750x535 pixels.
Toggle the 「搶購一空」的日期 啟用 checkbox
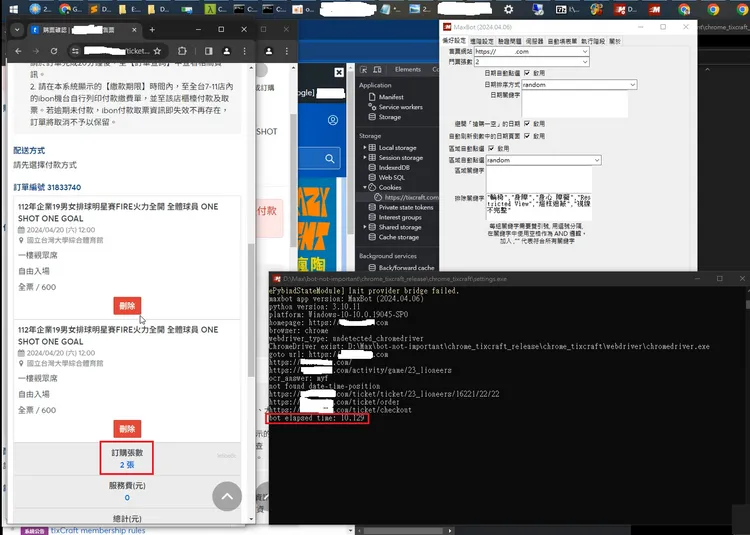[x=527, y=123]
